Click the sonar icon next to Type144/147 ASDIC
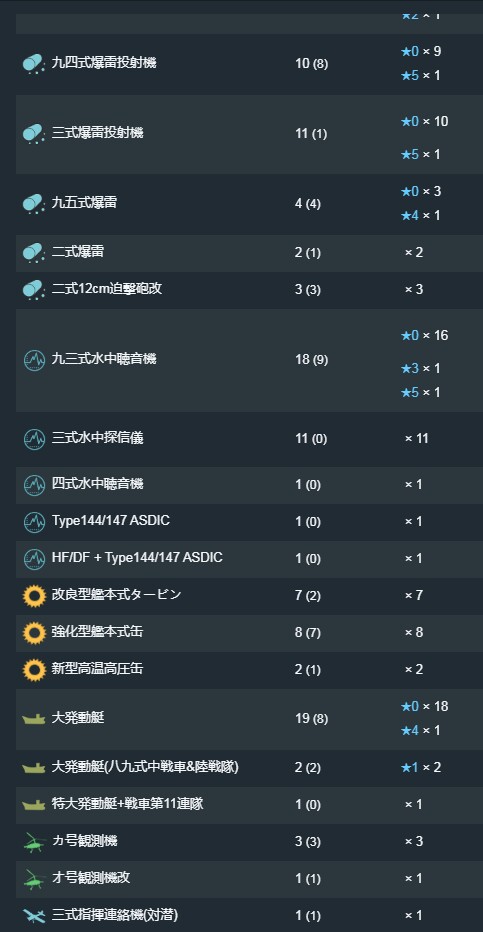The image size is (483, 932). point(34,522)
